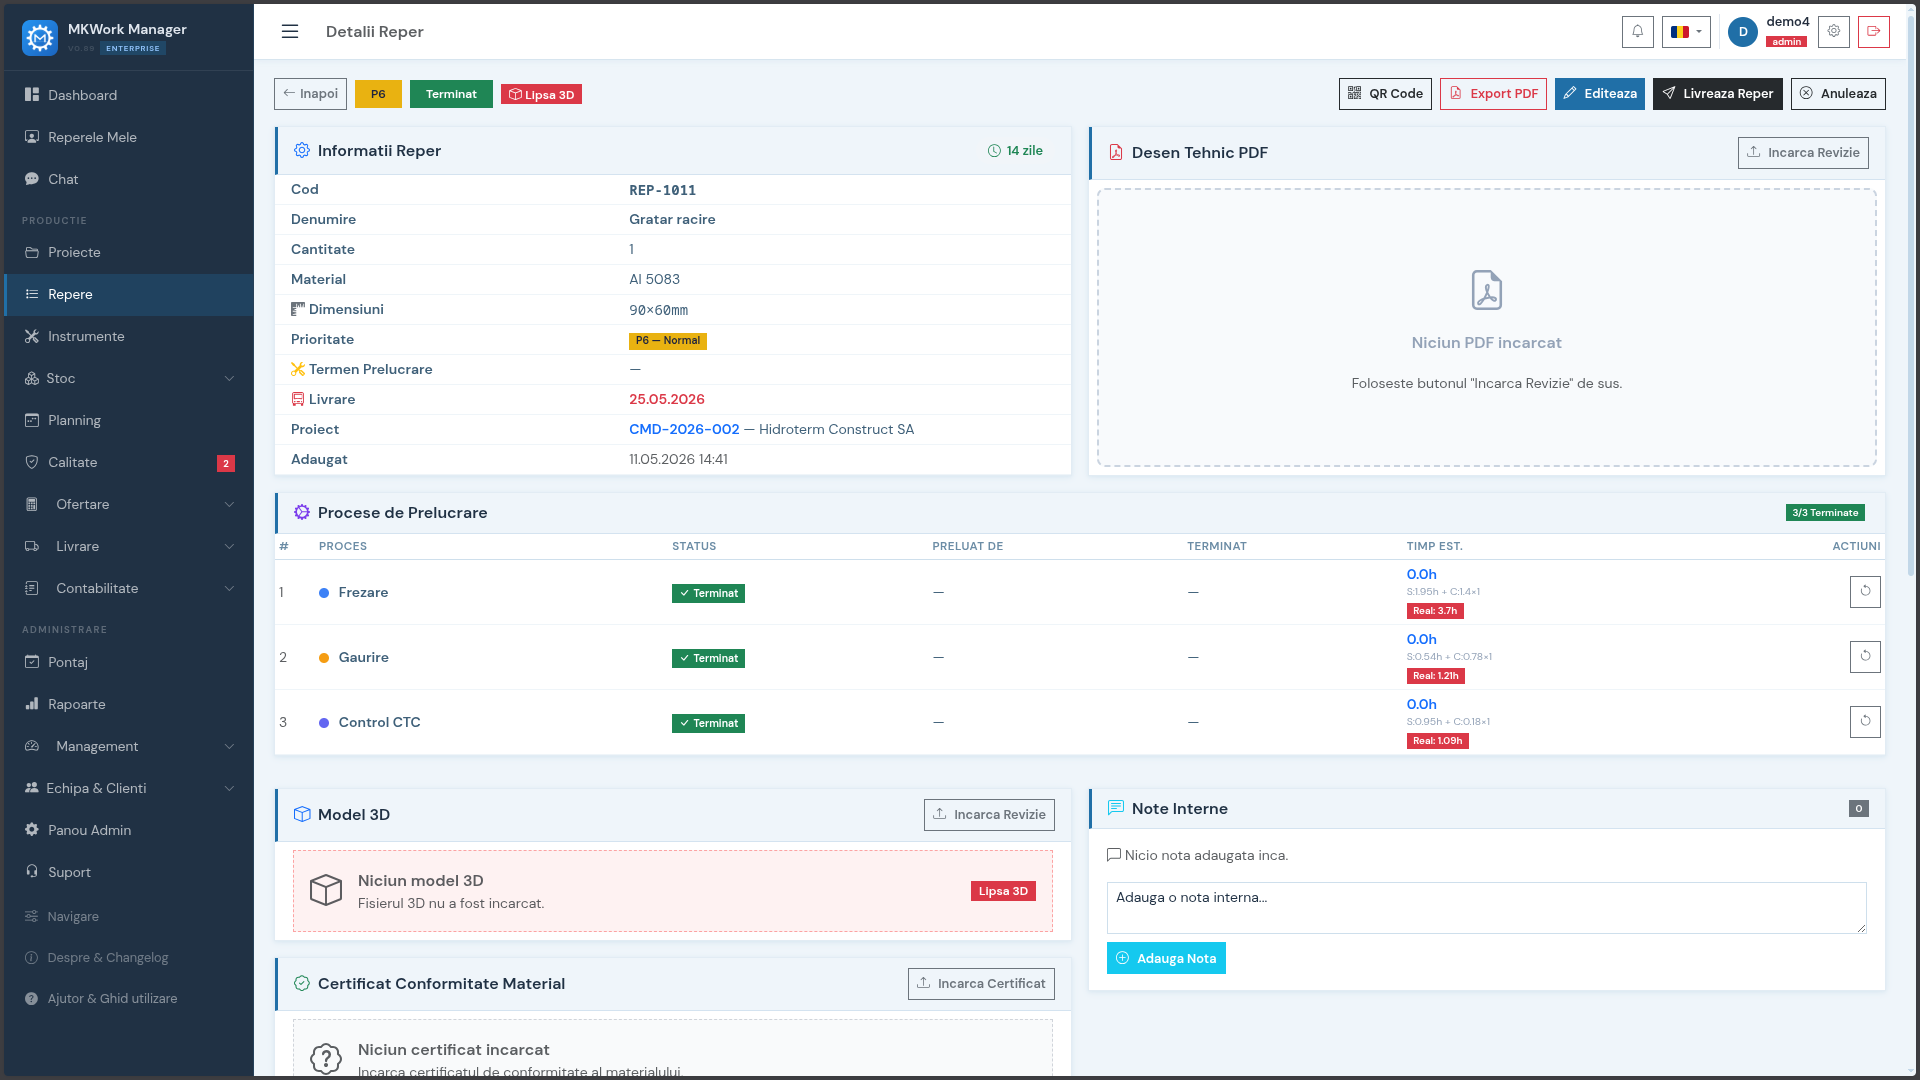Open Panou Admin
Screen dimensions: 1920x1080
click(x=129, y=830)
